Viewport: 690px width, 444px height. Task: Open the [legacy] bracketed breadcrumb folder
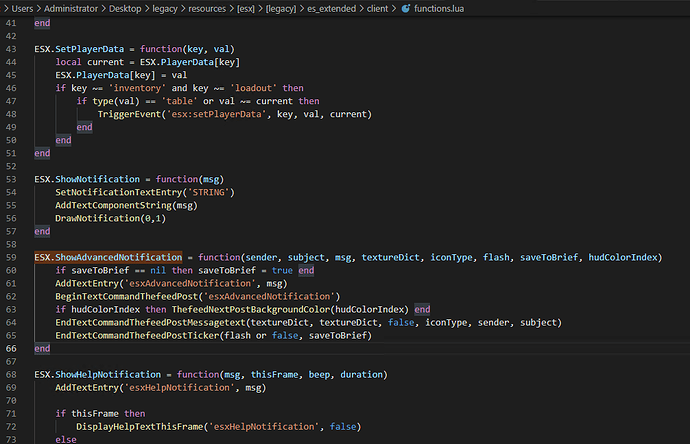(x=281, y=8)
